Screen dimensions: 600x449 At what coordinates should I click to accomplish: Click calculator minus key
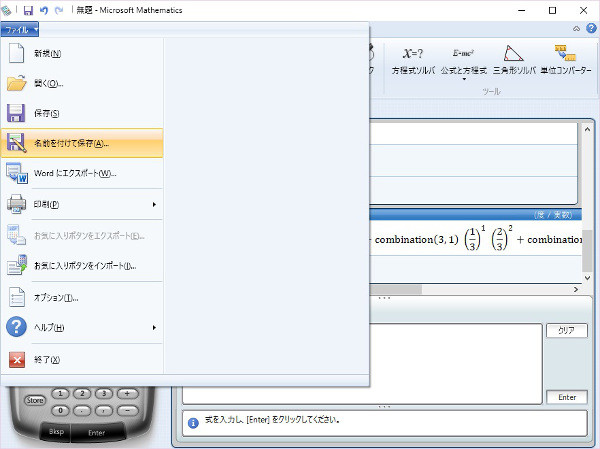[x=127, y=410]
